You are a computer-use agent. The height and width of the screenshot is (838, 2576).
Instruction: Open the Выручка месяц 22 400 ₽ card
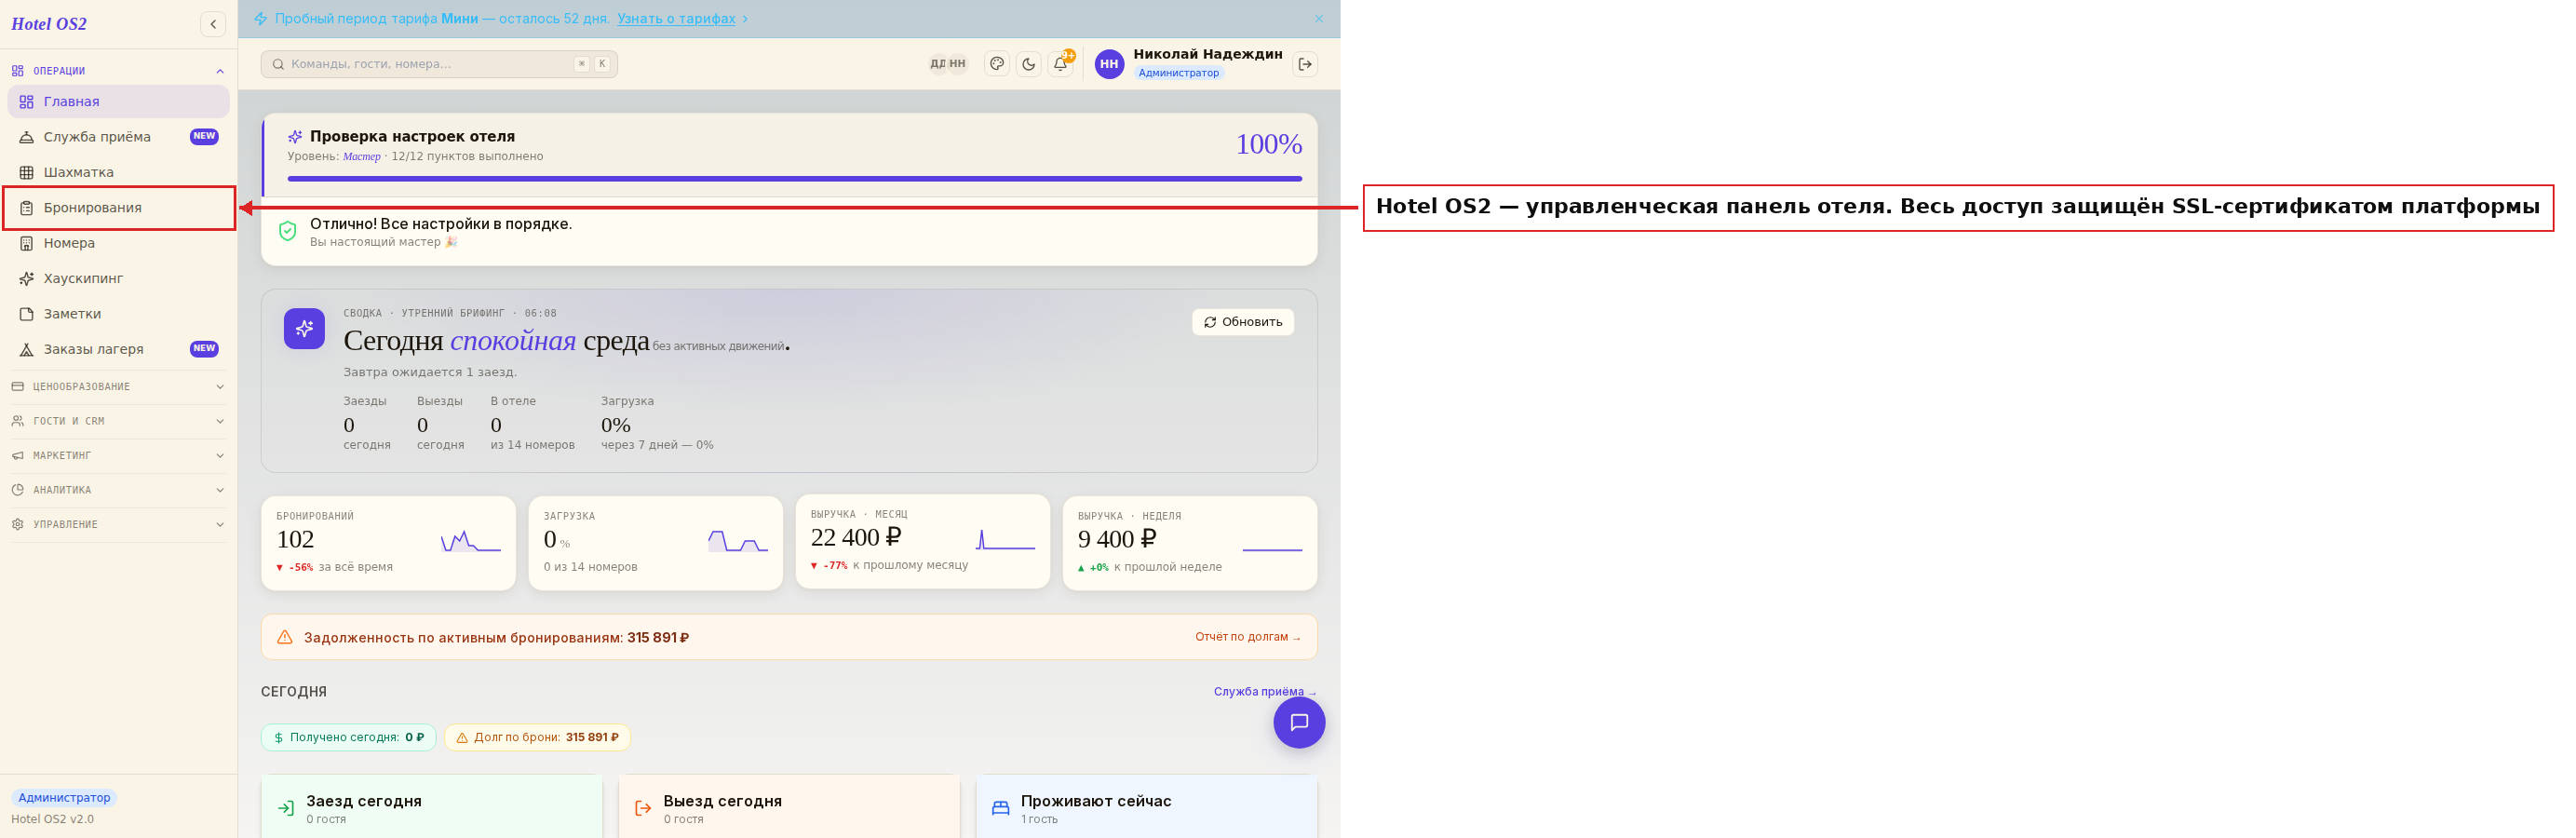922,542
